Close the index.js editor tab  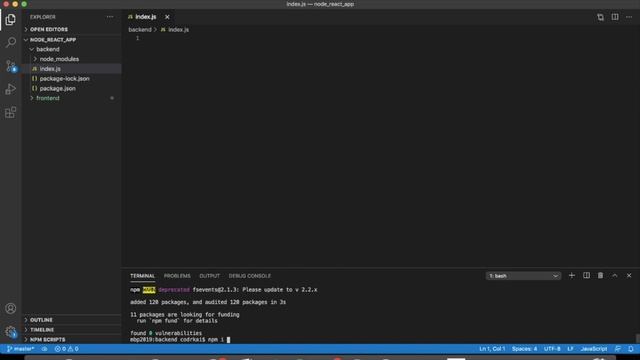point(167,17)
